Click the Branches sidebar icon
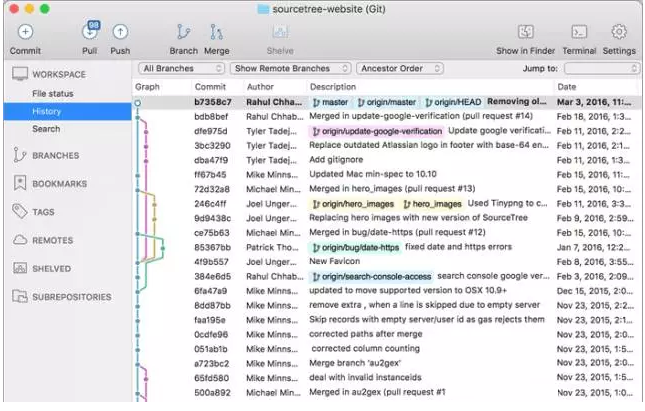645x411 pixels. [x=19, y=155]
